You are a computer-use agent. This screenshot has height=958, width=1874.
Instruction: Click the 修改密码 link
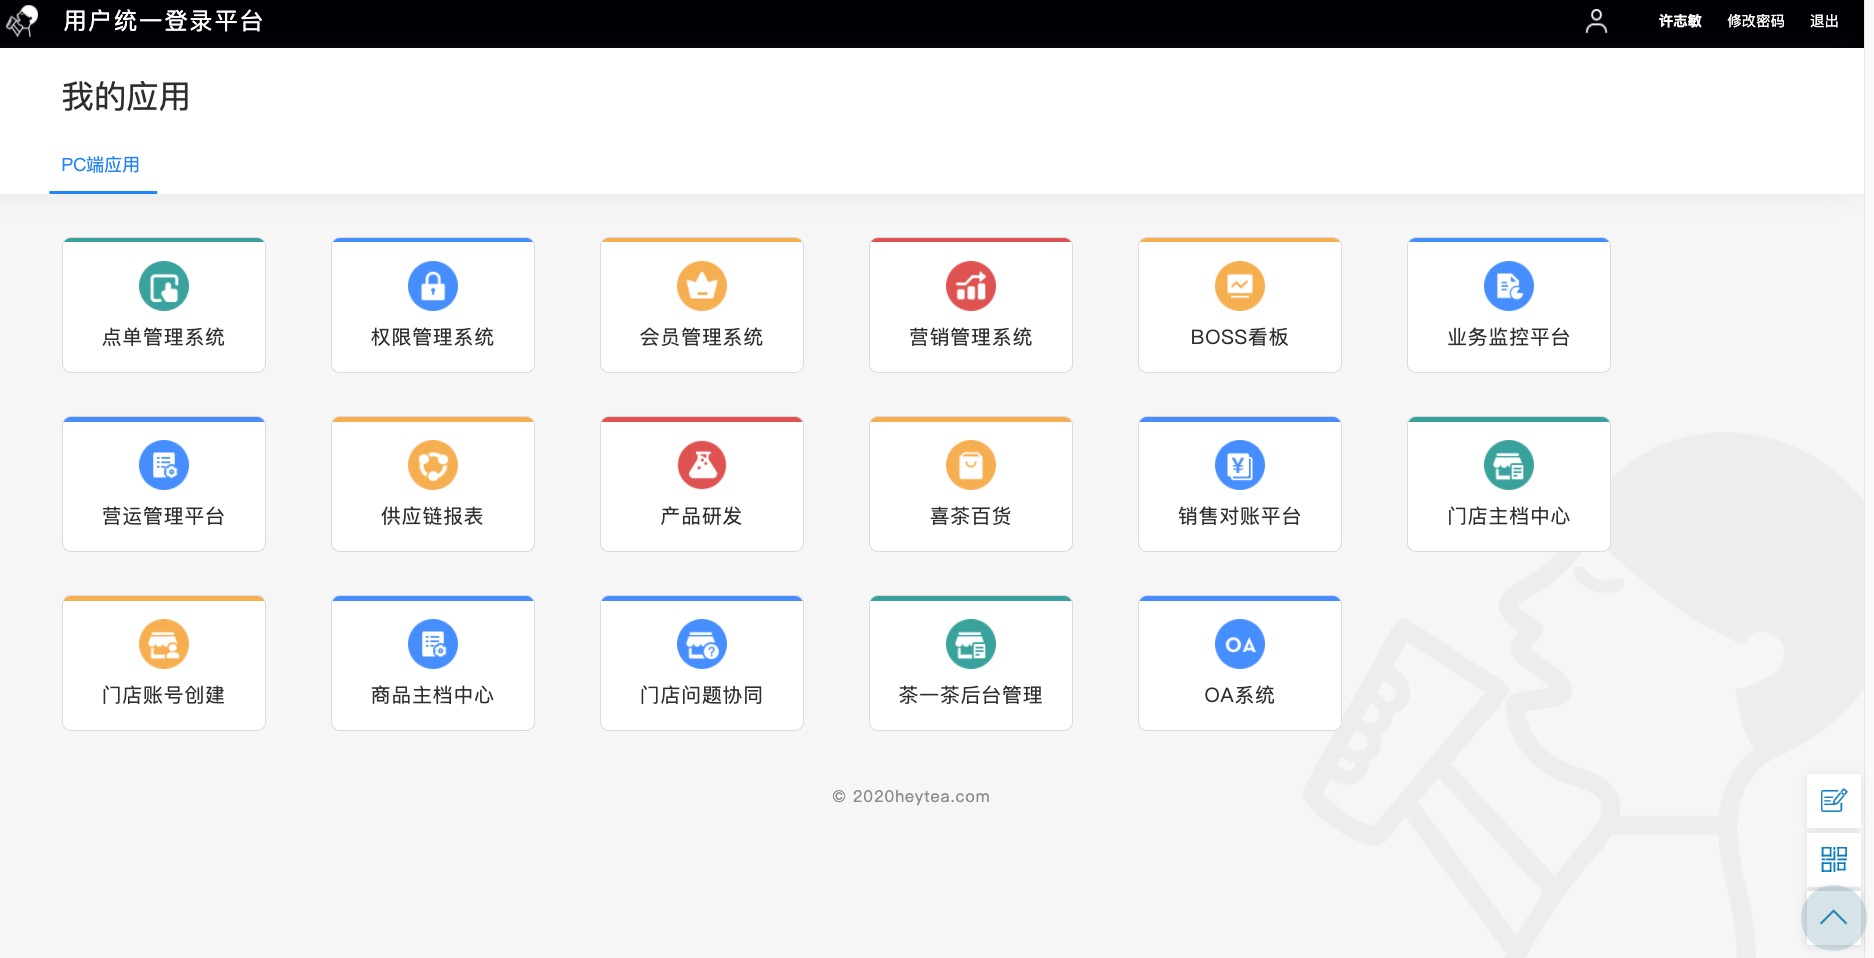pyautogui.click(x=1756, y=21)
